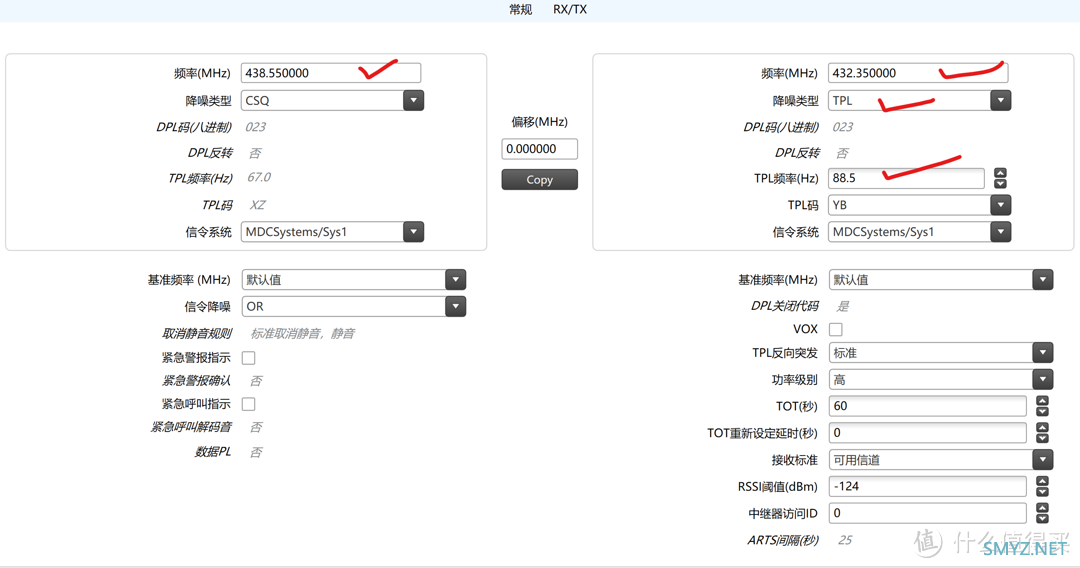Decrease TOT(秒) with down arrow

coord(1042,412)
